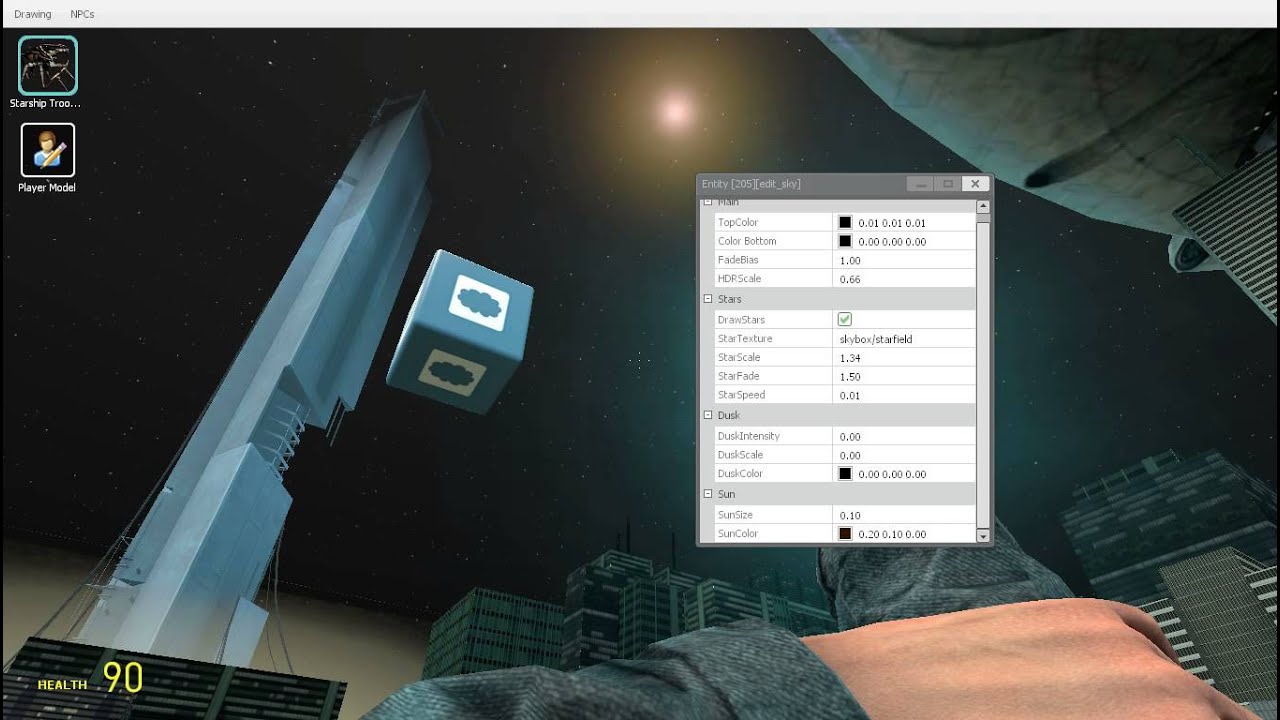Uncheck the DrawStars checkbox

845,319
